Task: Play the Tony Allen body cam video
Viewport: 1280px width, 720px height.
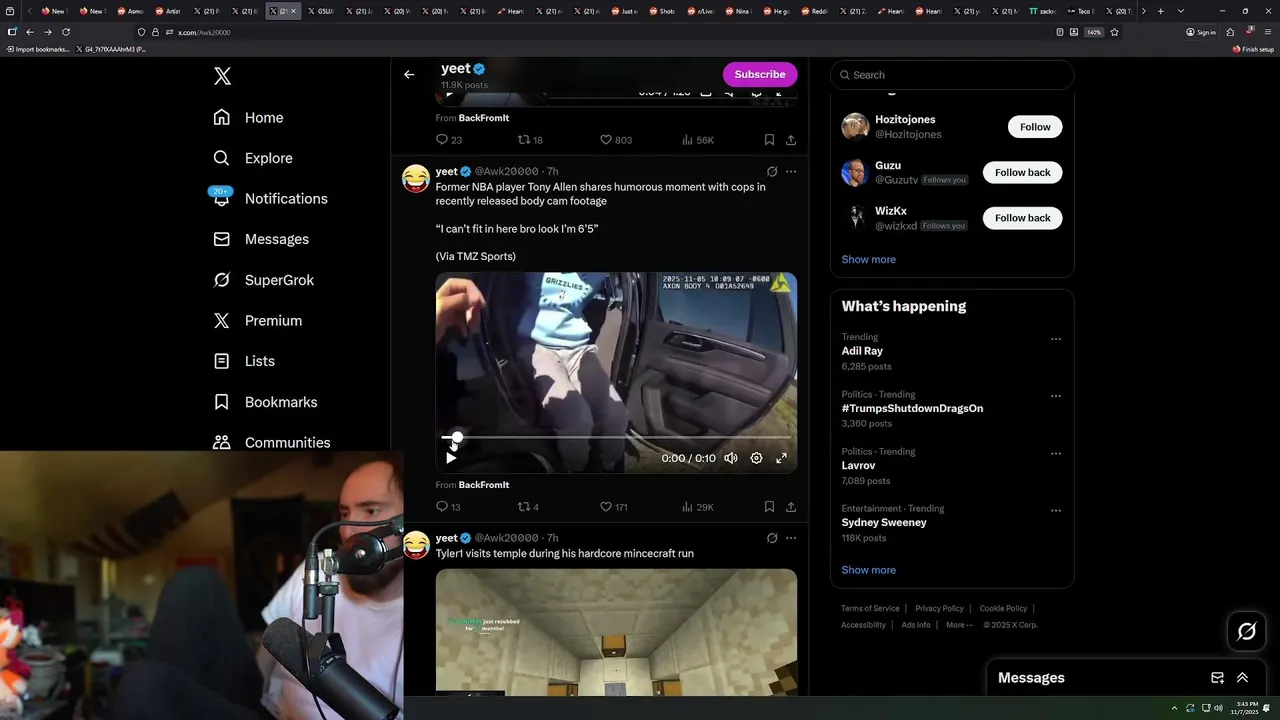Action: [x=451, y=458]
